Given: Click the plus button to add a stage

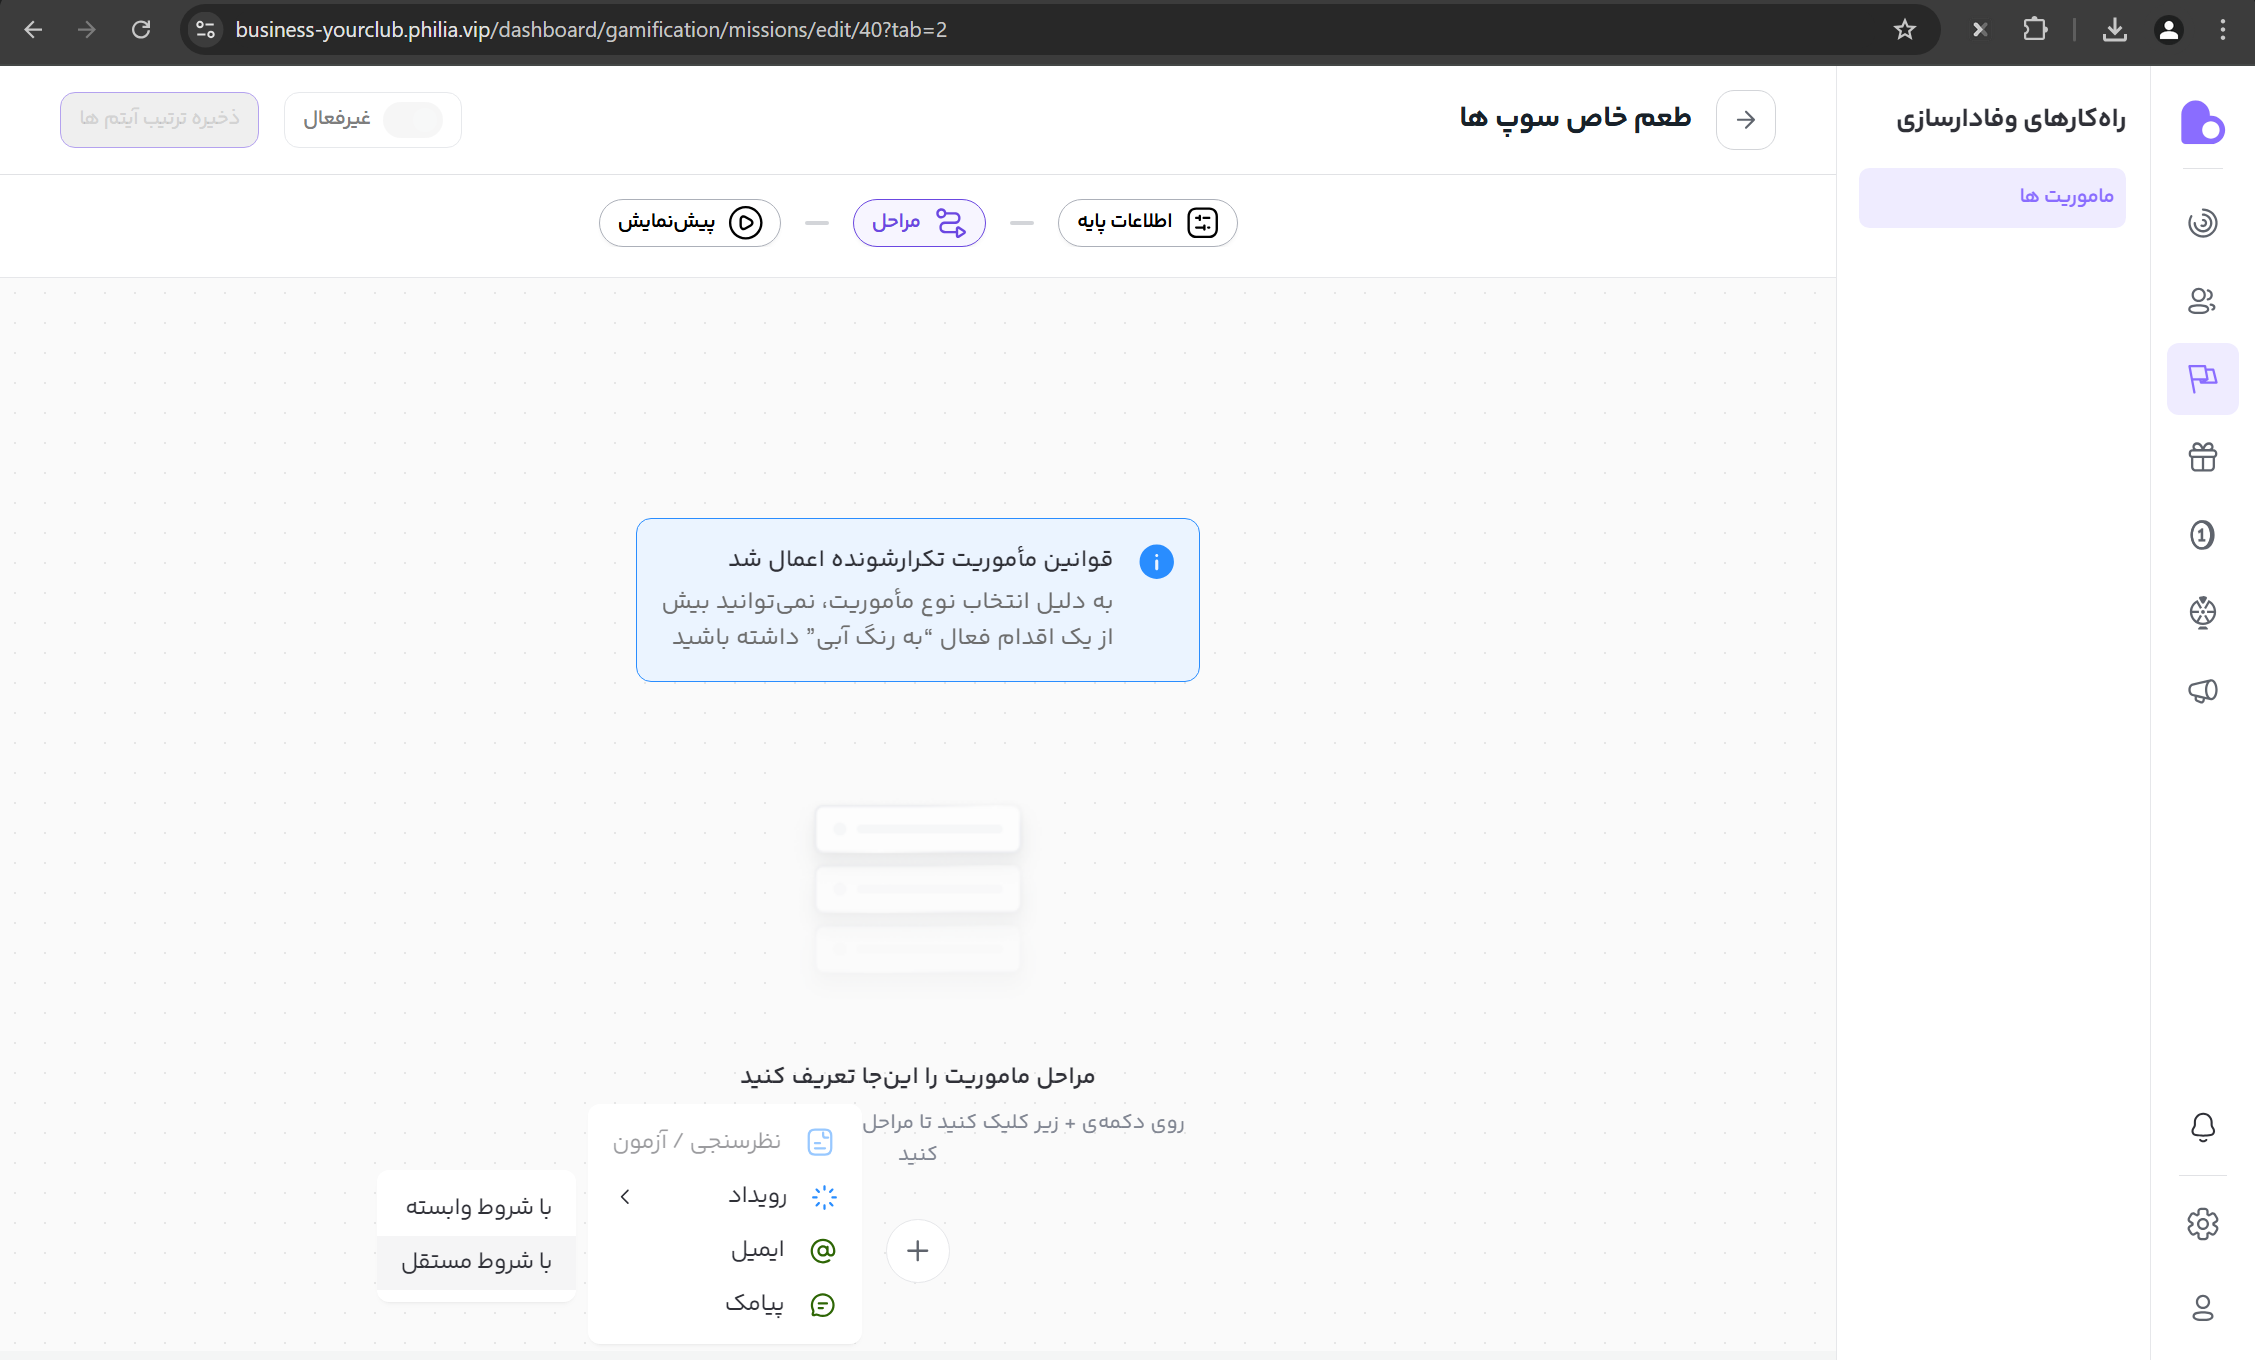Looking at the screenshot, I should click(x=917, y=1251).
